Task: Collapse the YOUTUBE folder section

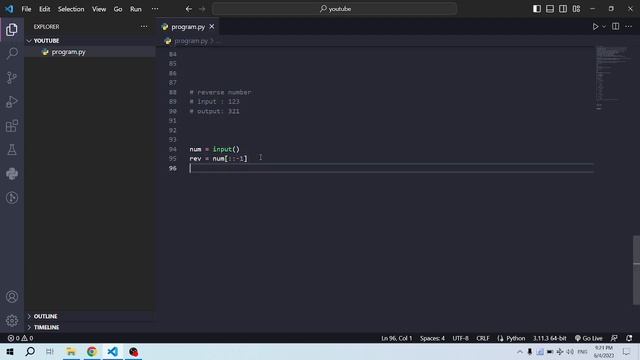Action: tap(46, 41)
